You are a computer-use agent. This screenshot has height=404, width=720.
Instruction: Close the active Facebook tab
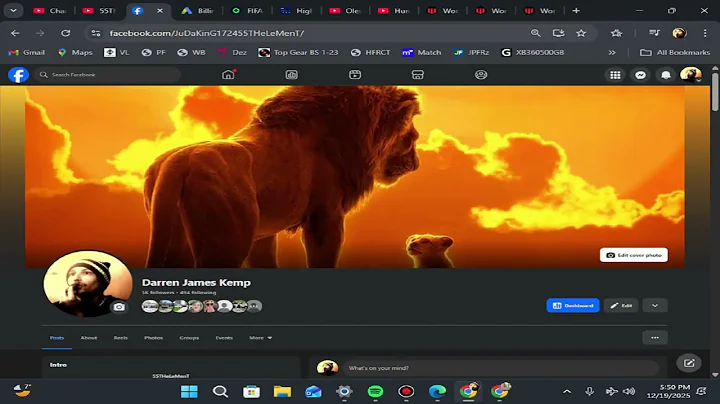point(160,11)
